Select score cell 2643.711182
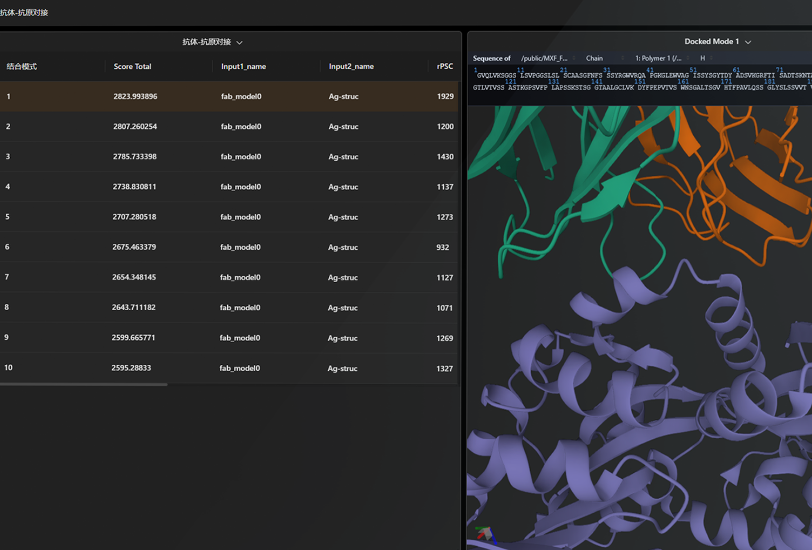The width and height of the screenshot is (812, 550). (134, 307)
